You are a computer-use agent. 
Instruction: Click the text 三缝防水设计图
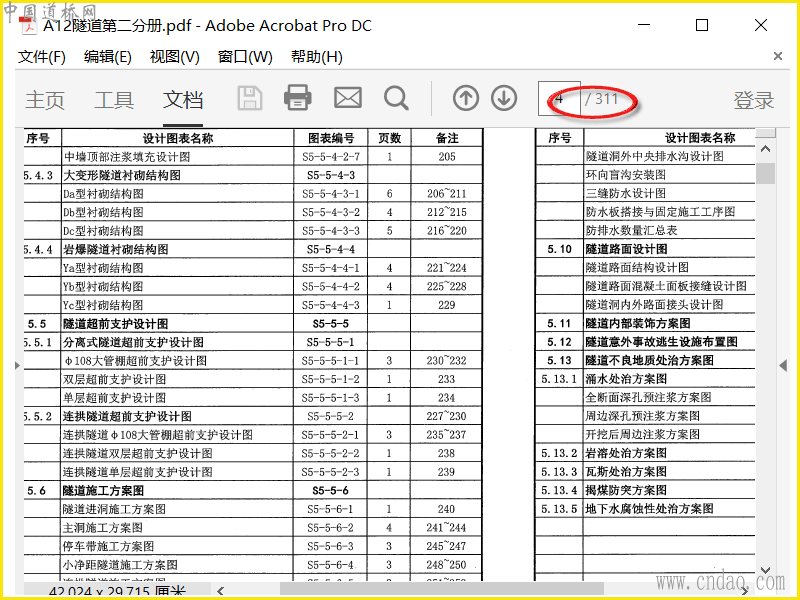(626, 193)
